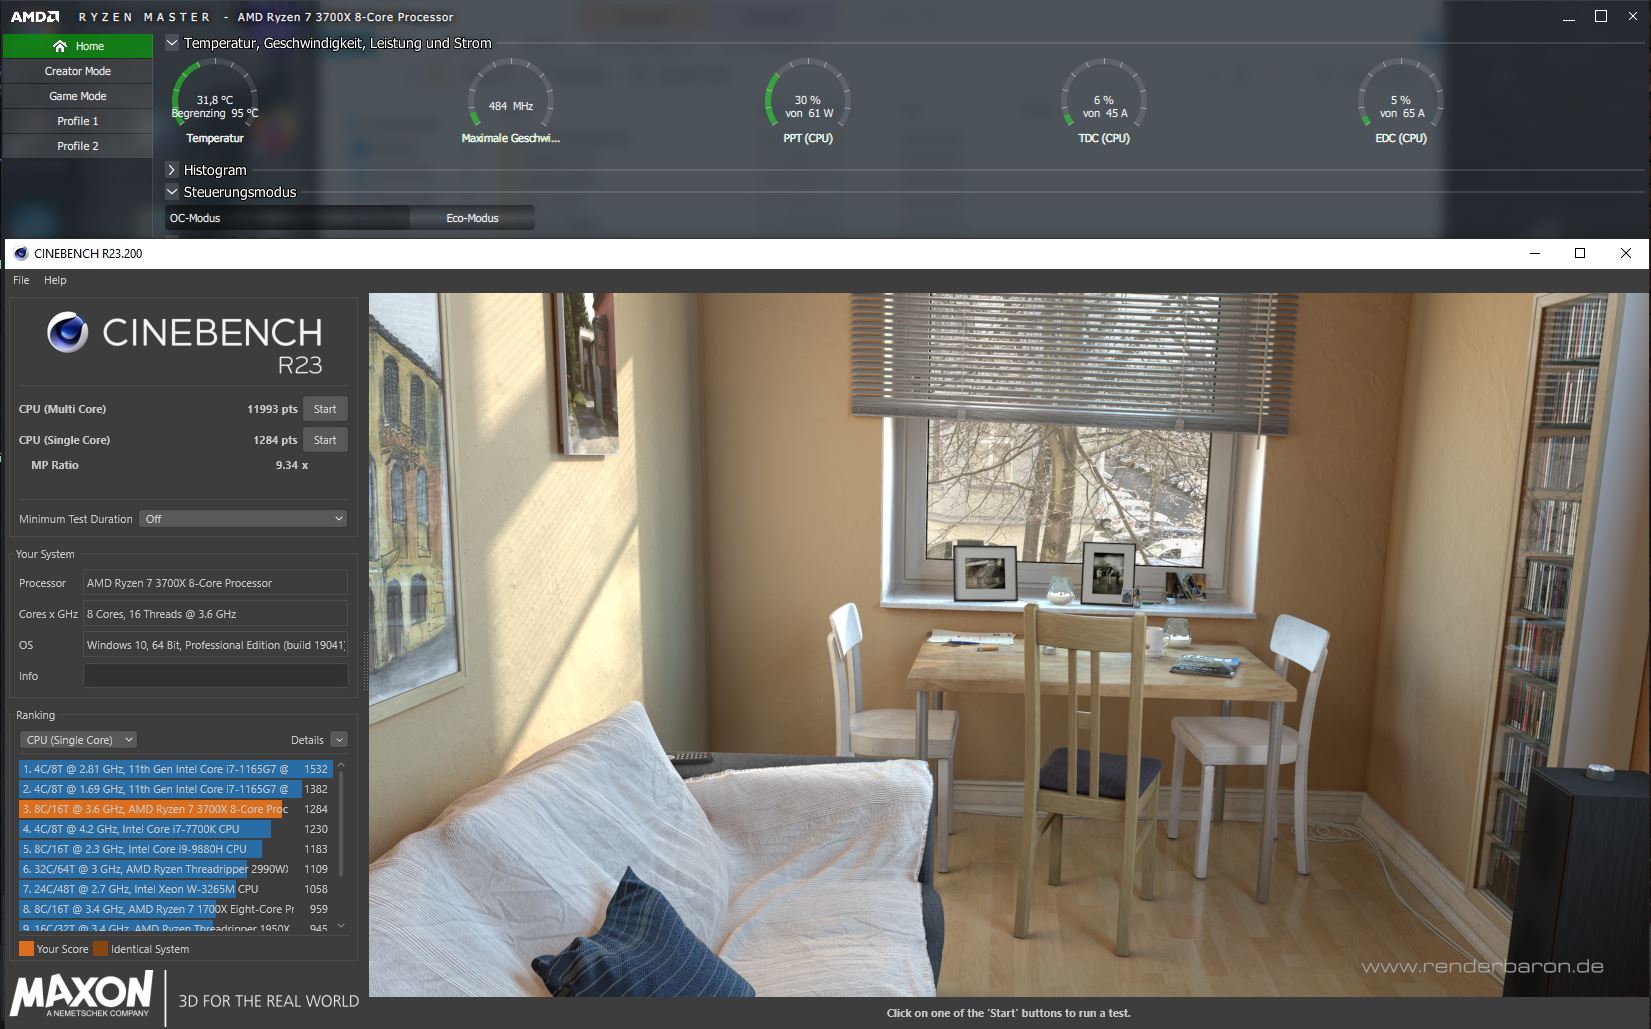The image size is (1651, 1029).
Task: Click the EDC (CPU) gauge
Action: point(1401,101)
